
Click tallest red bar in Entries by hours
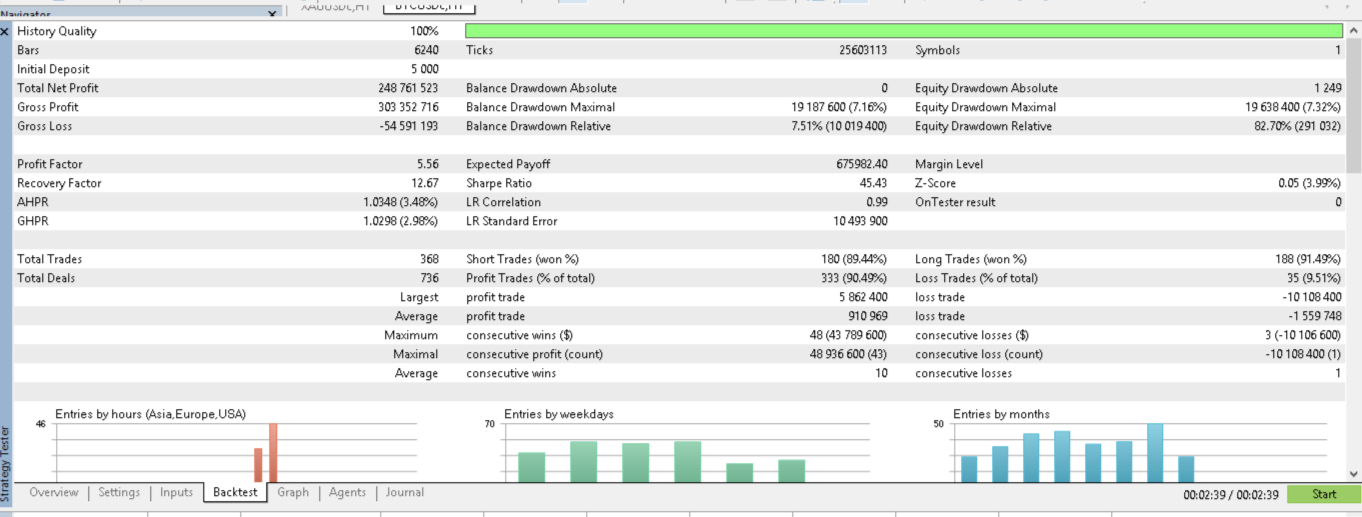tap(273, 453)
